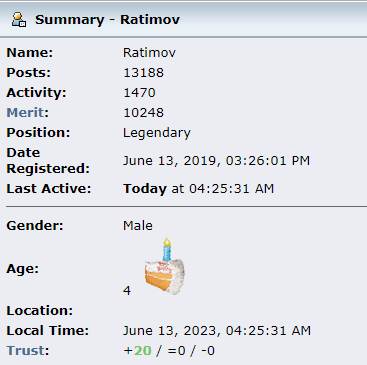367x365 pixels.
Task: Click the merit value '10248'
Action: pyautogui.click(x=144, y=113)
